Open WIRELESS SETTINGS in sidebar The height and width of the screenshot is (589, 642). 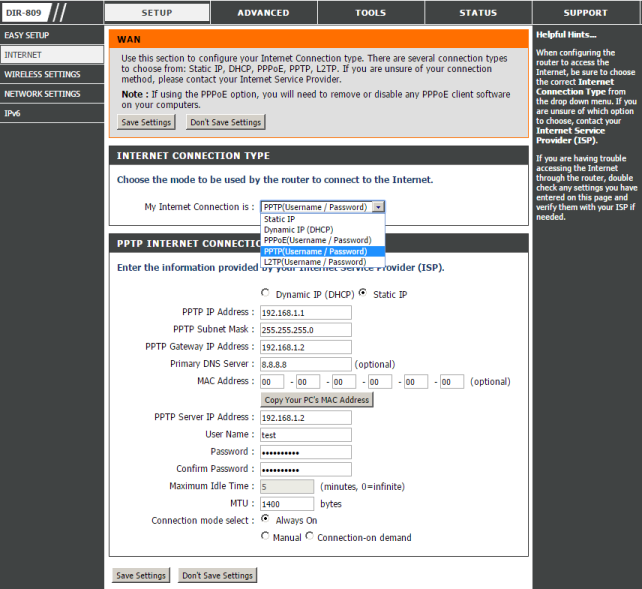[x=52, y=74]
